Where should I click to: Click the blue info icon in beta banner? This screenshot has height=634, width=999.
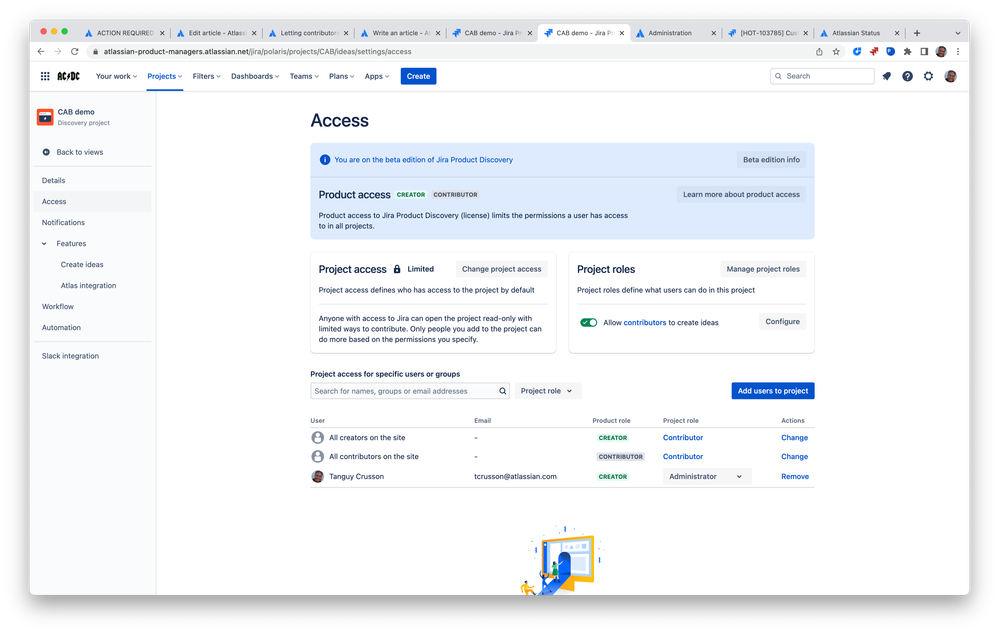click(x=325, y=160)
